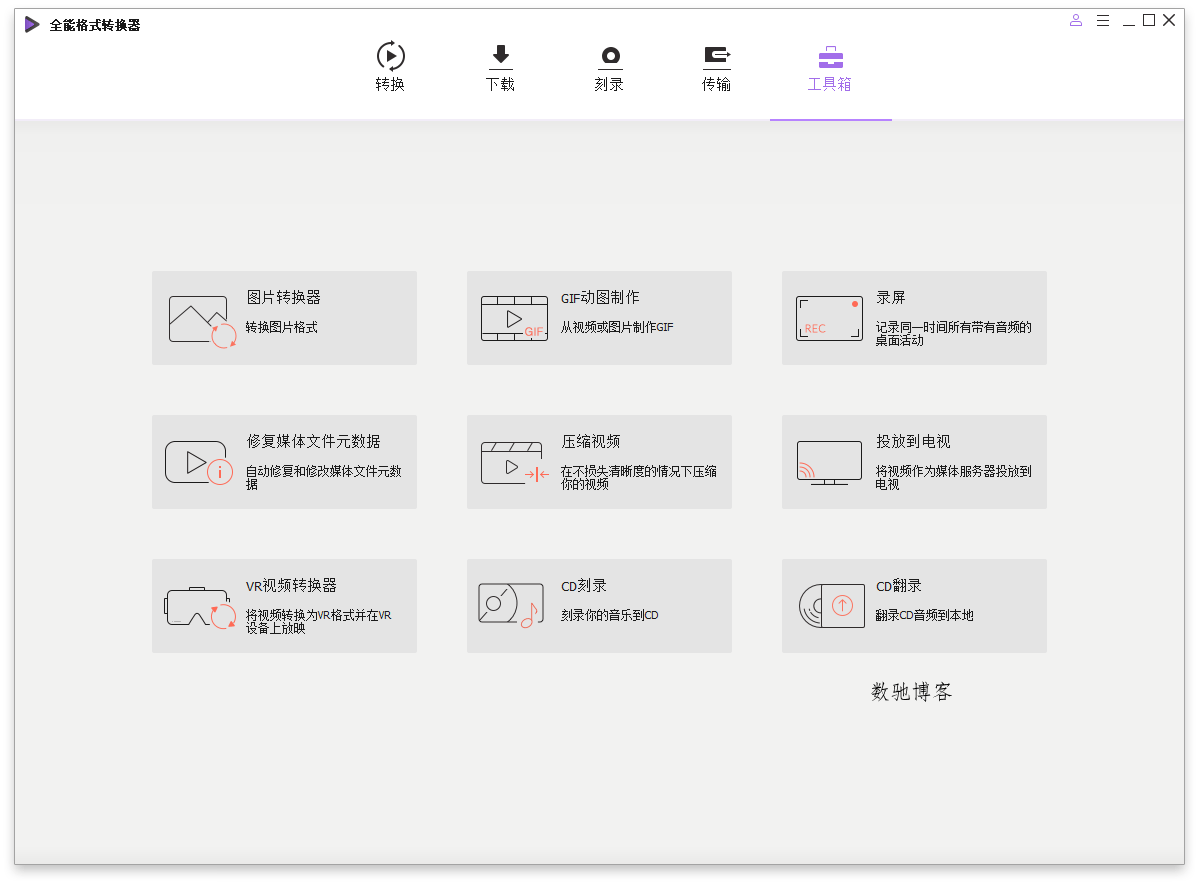The image size is (1199, 888).
Task: Click description 从视频或图片制作GIF
Action: coord(616,327)
